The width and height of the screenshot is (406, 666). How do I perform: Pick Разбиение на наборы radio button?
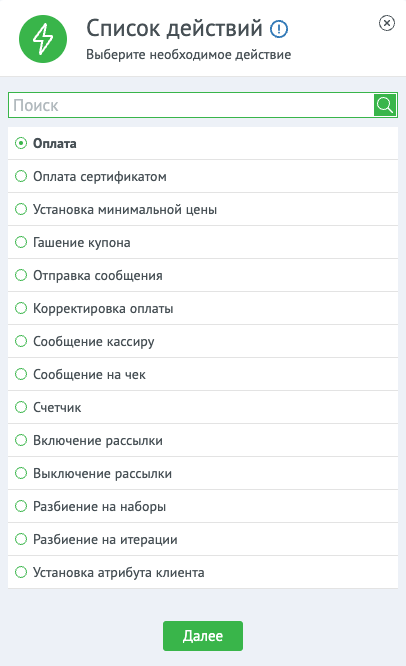click(x=21, y=506)
